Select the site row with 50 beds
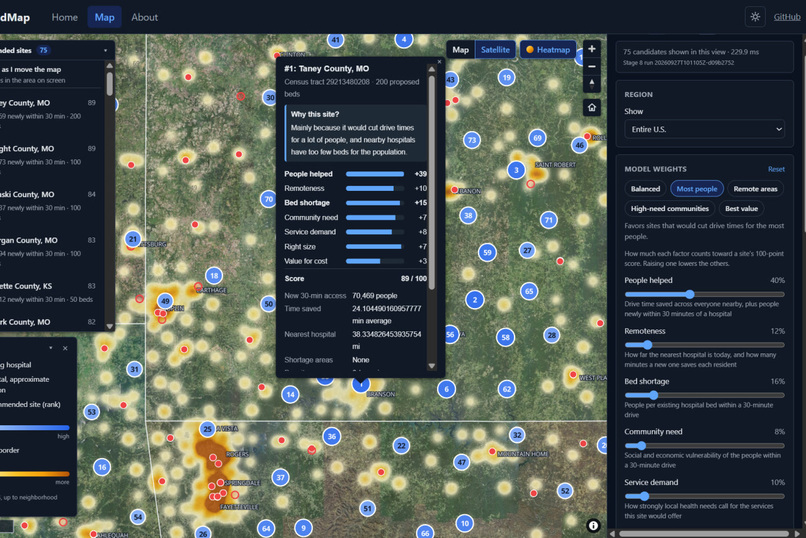Screen dimensions: 806x538 pyautogui.click(x=49, y=292)
